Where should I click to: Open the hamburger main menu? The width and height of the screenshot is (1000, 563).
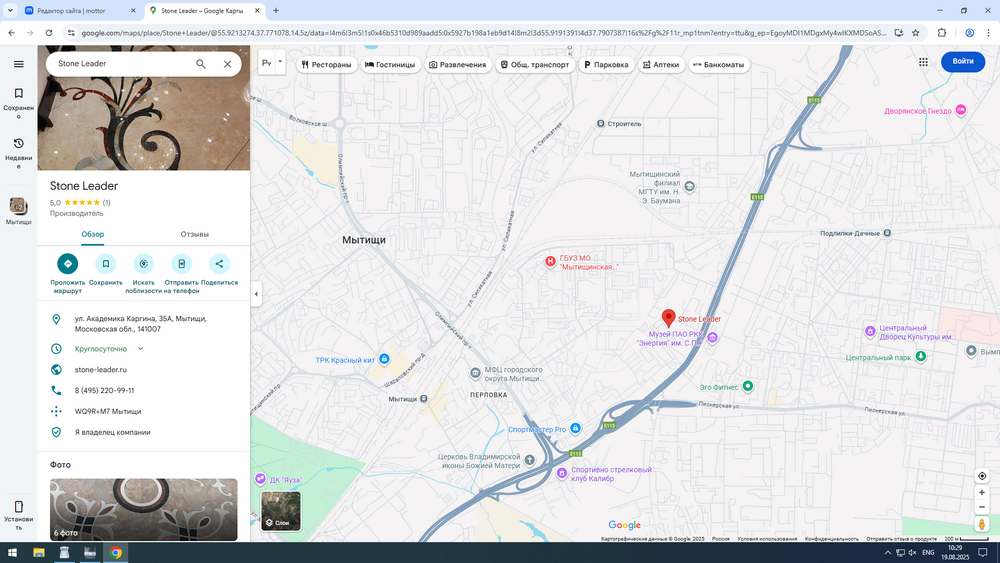(x=18, y=64)
